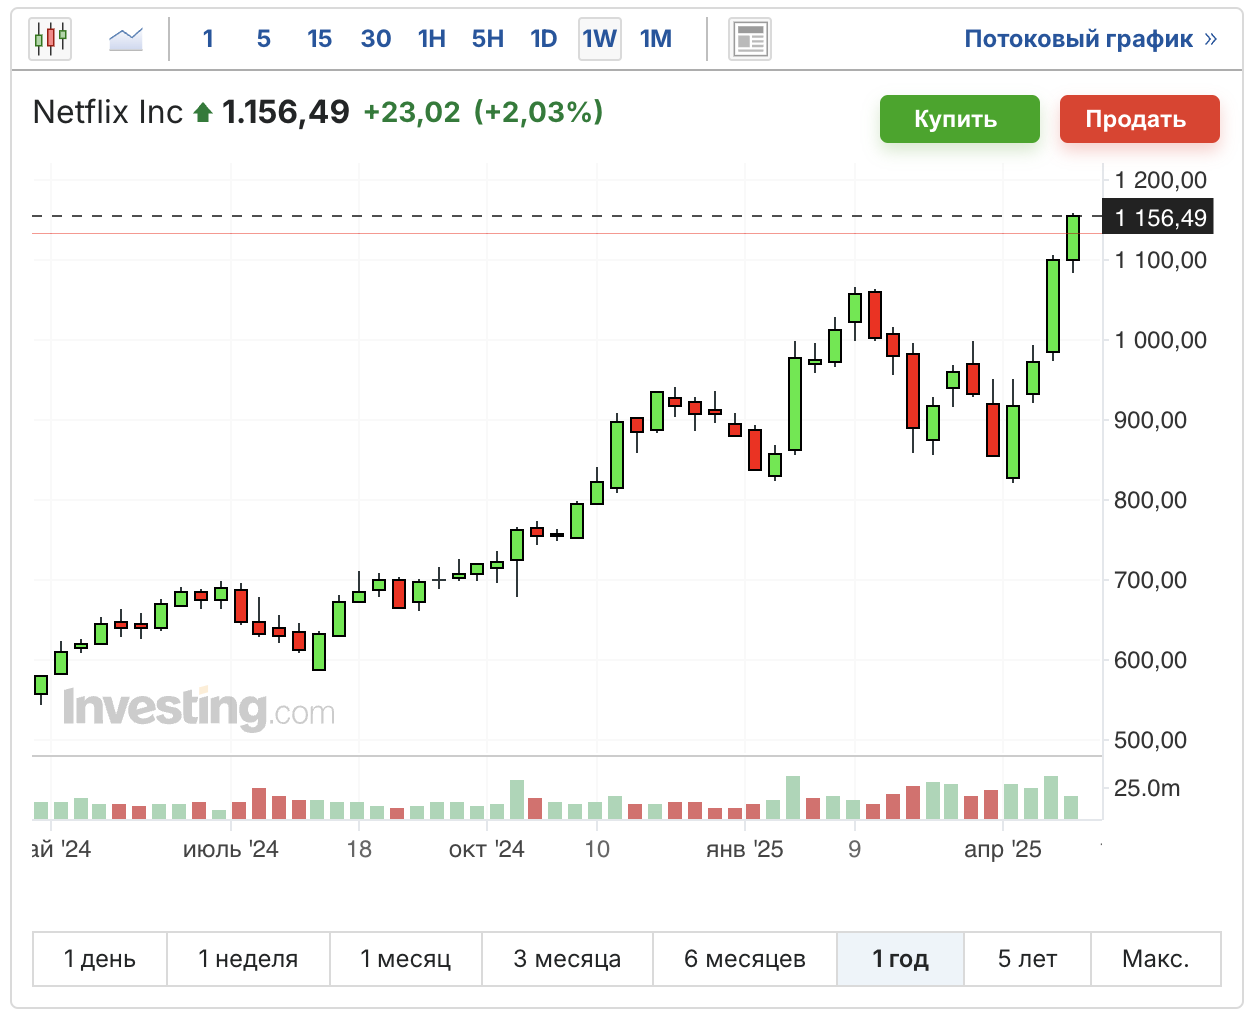Click the Netflix Inc title text
Screen dimensions: 1258x1014
(x=108, y=112)
